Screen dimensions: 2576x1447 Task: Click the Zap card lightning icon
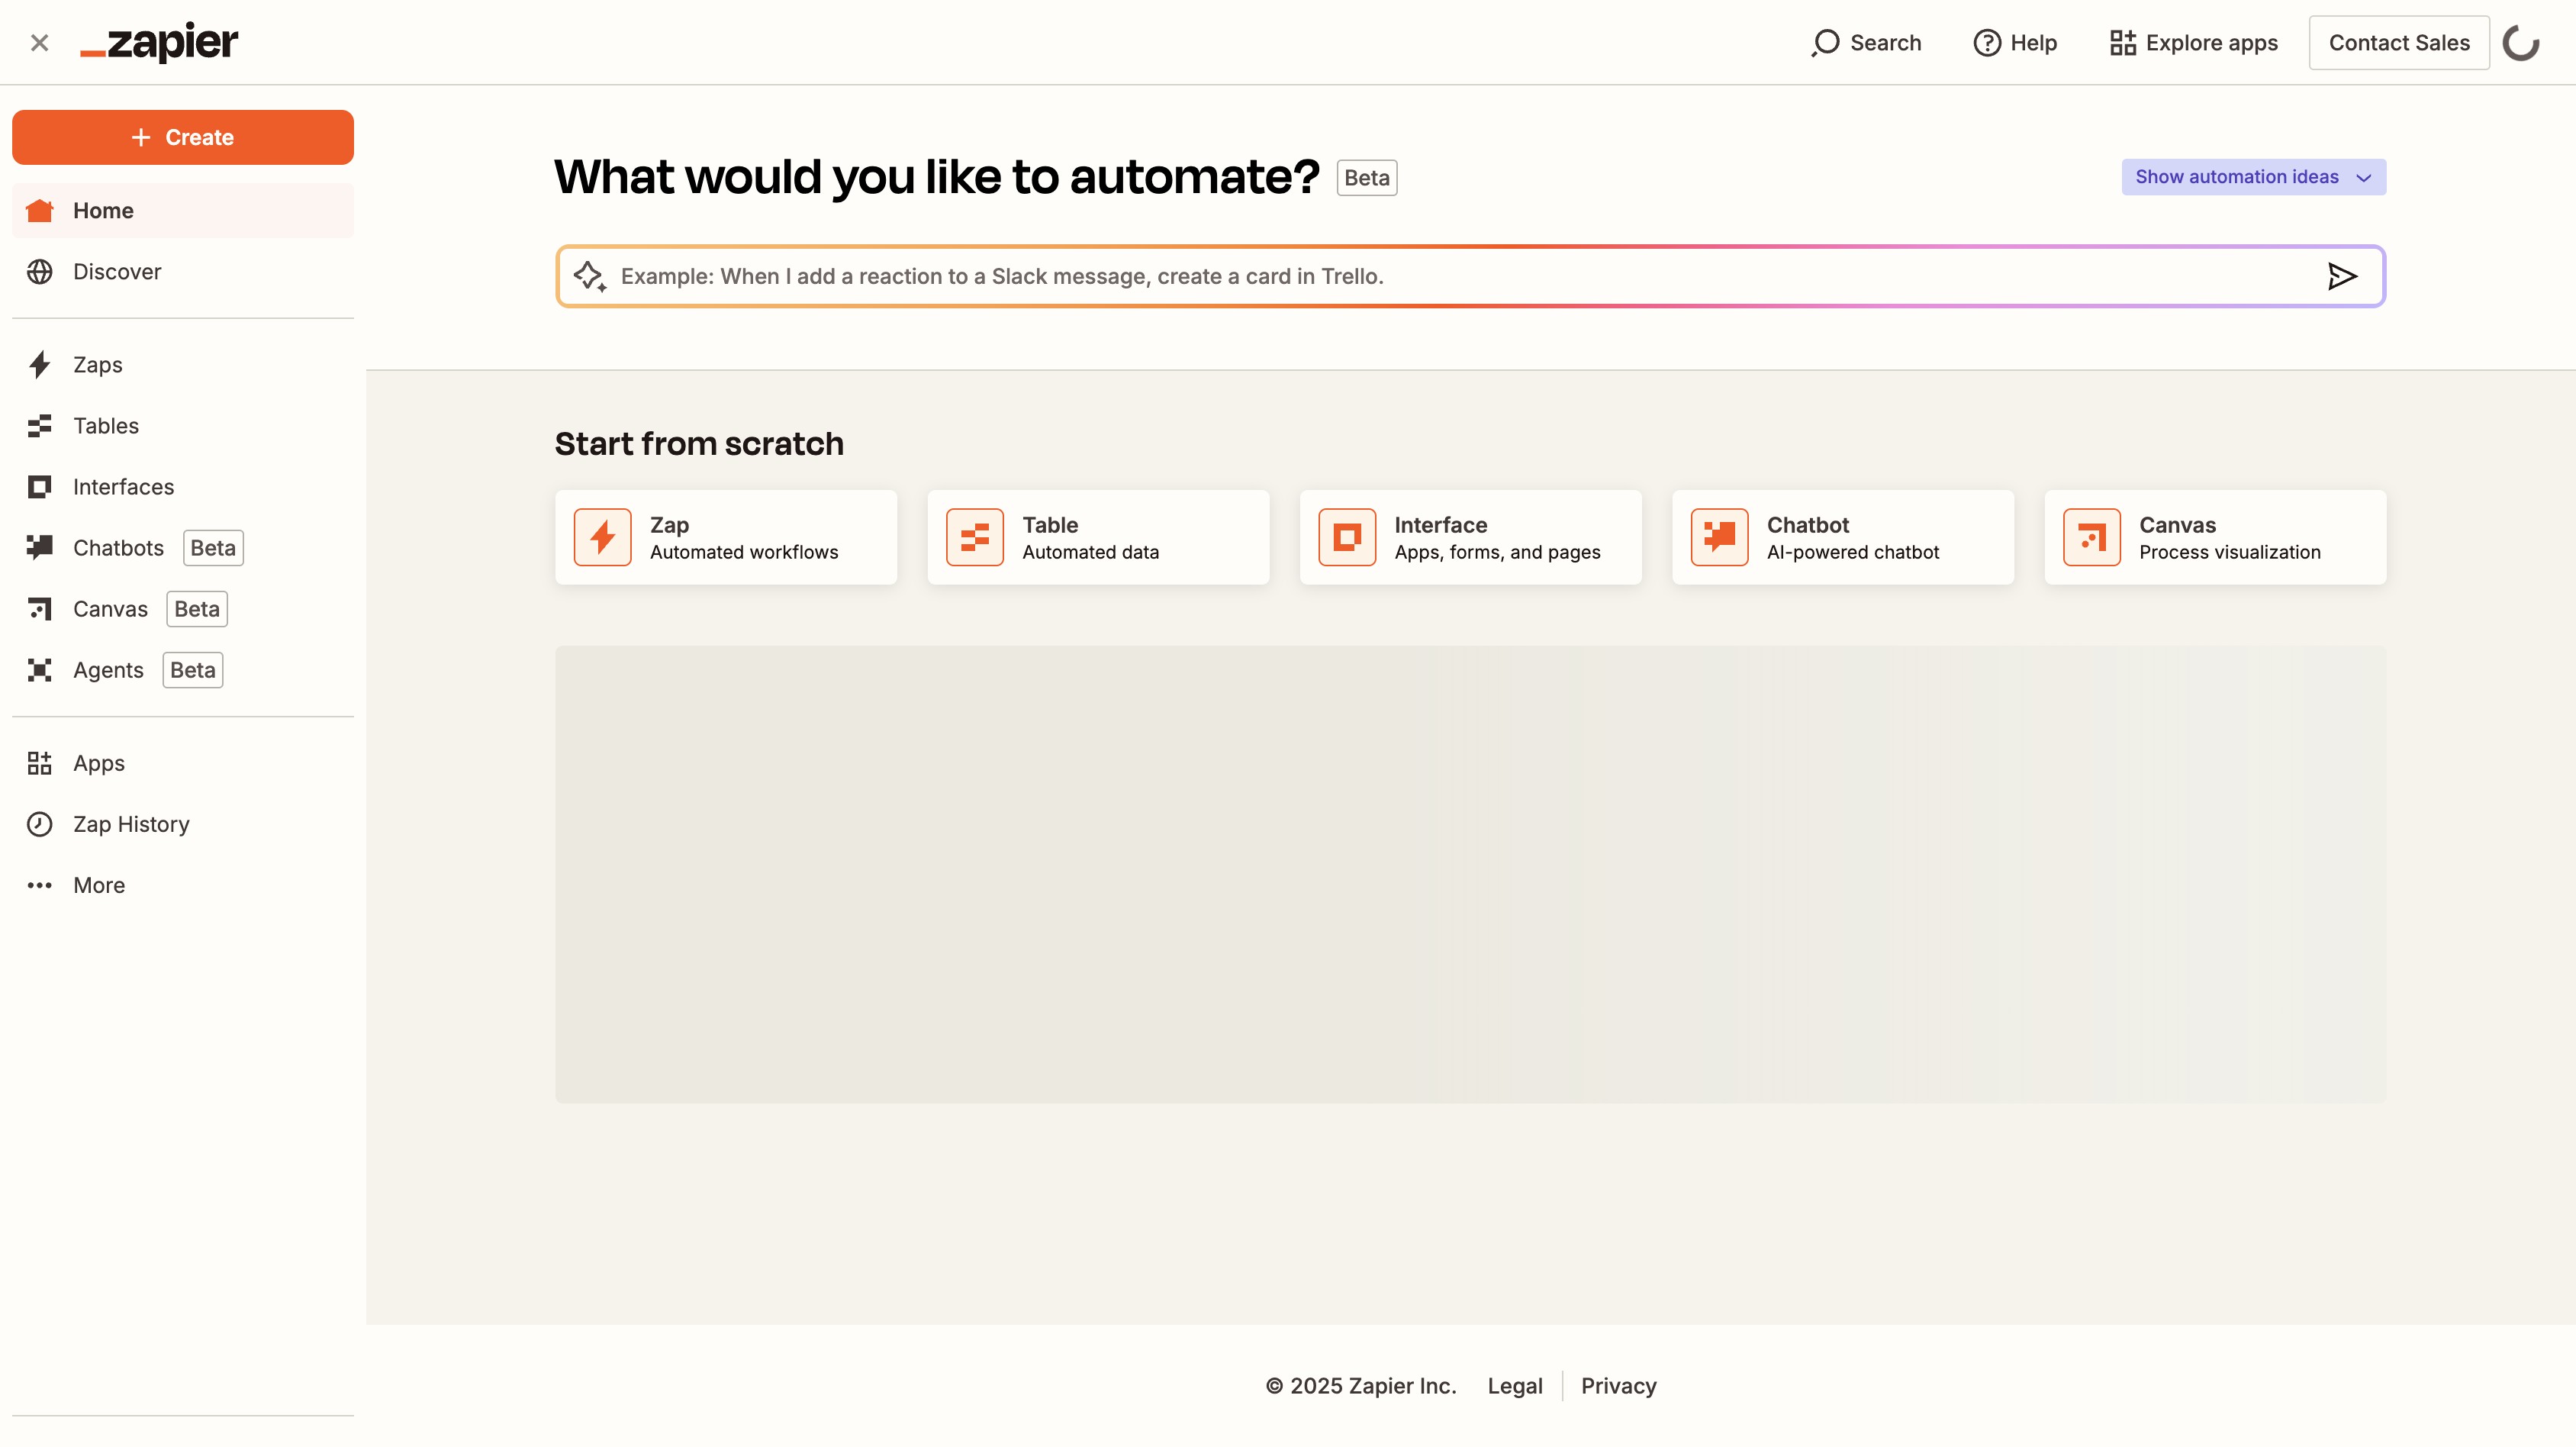(602, 537)
